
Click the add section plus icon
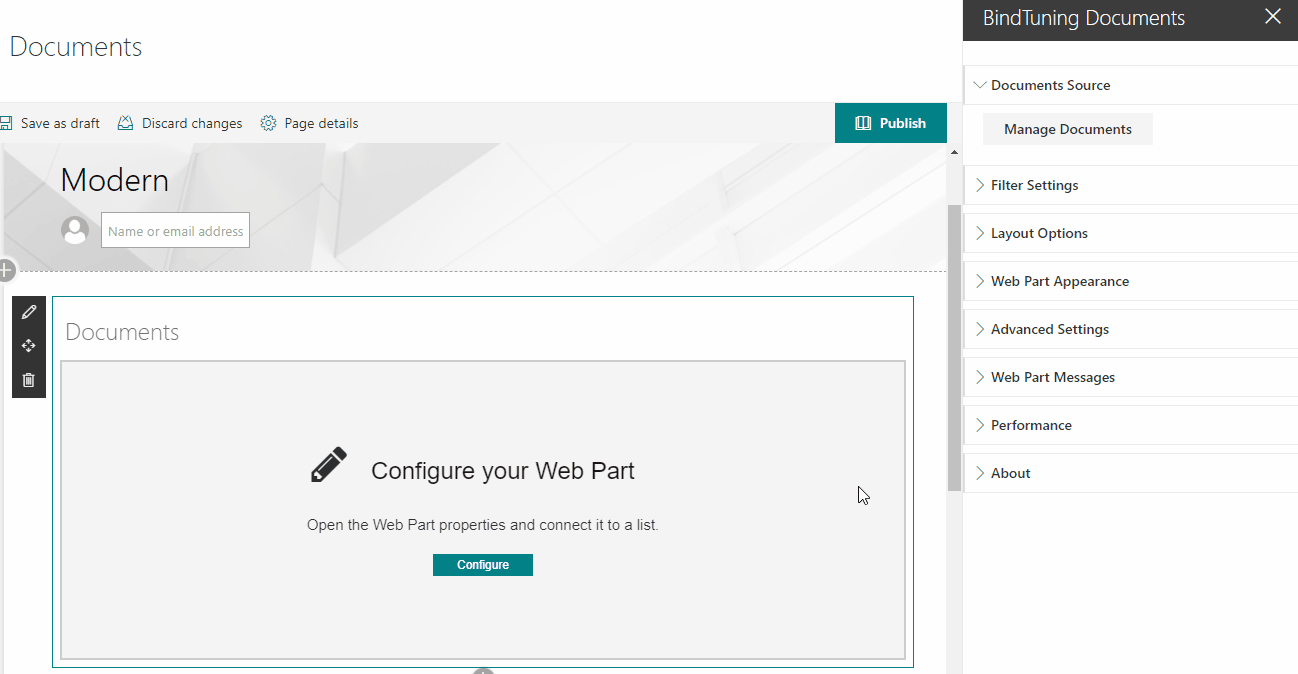click(5, 270)
